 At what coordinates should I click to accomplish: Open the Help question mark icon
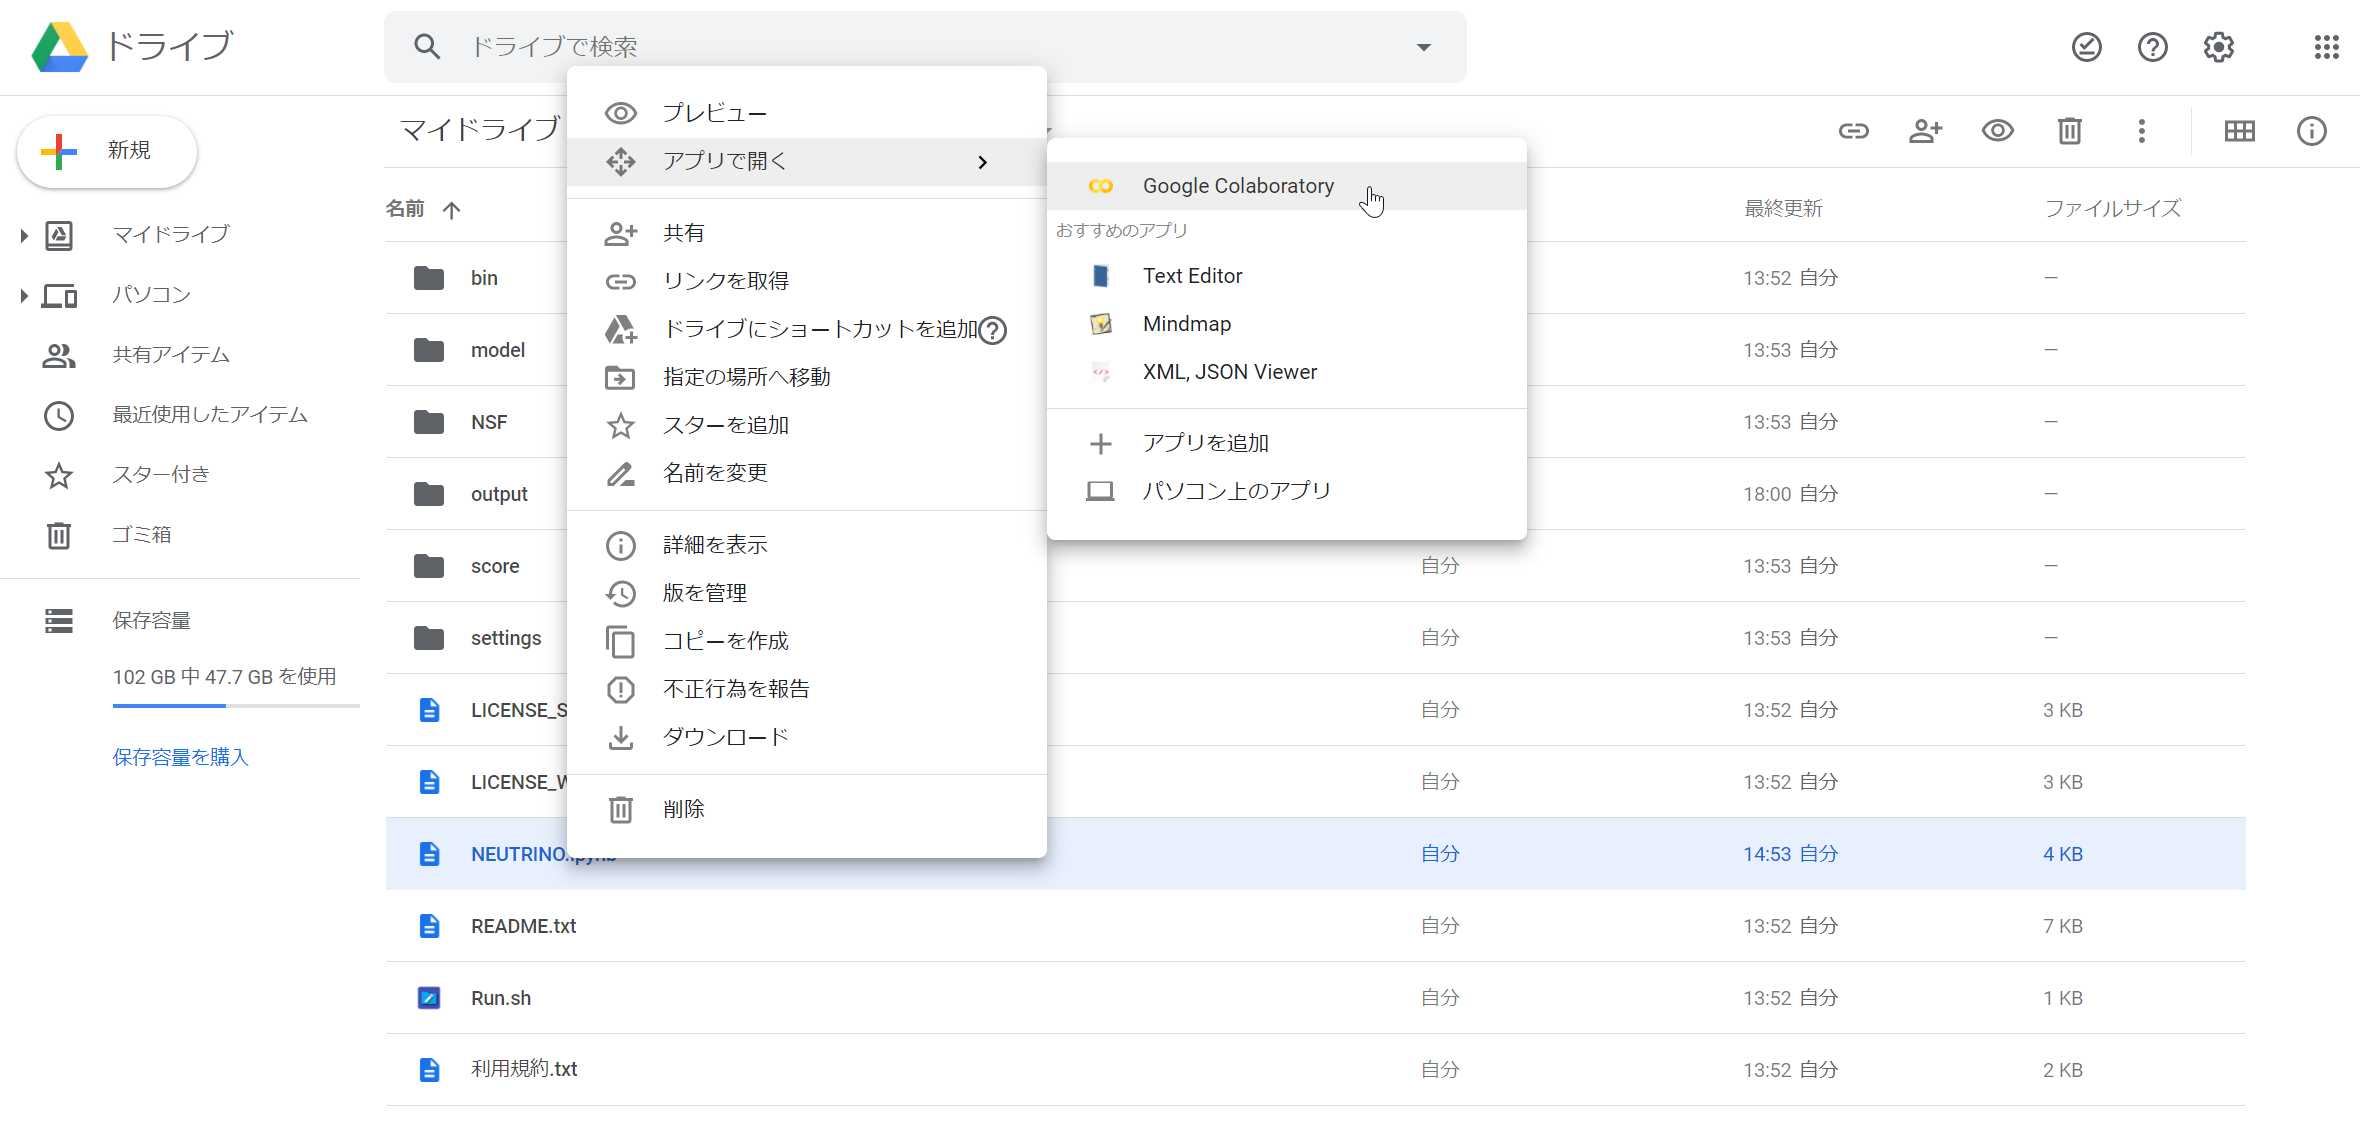tap(2153, 47)
